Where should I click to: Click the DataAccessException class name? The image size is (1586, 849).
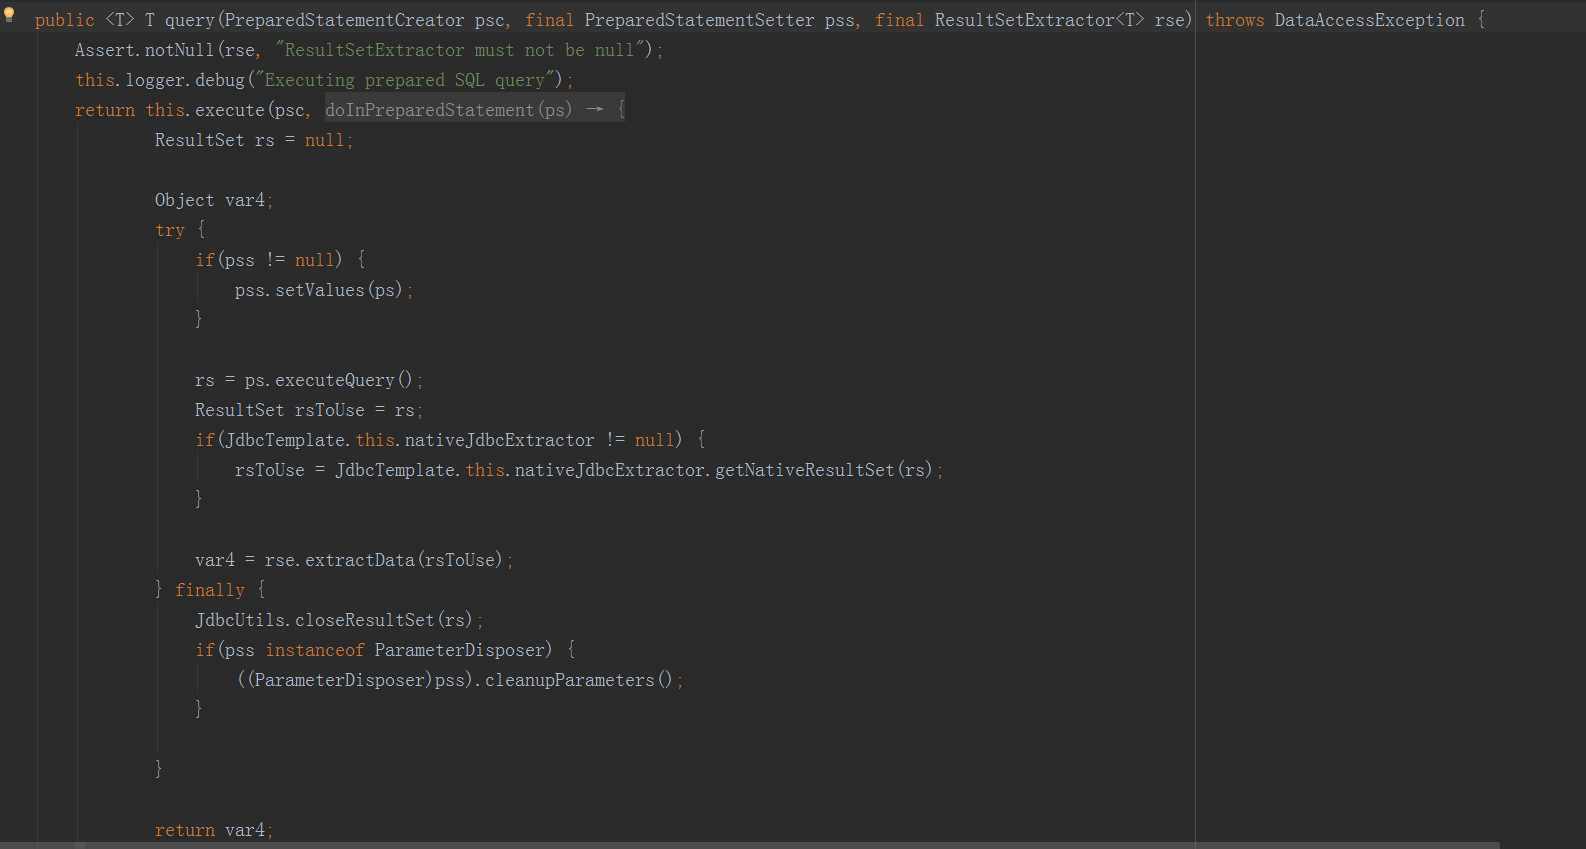(x=1369, y=20)
